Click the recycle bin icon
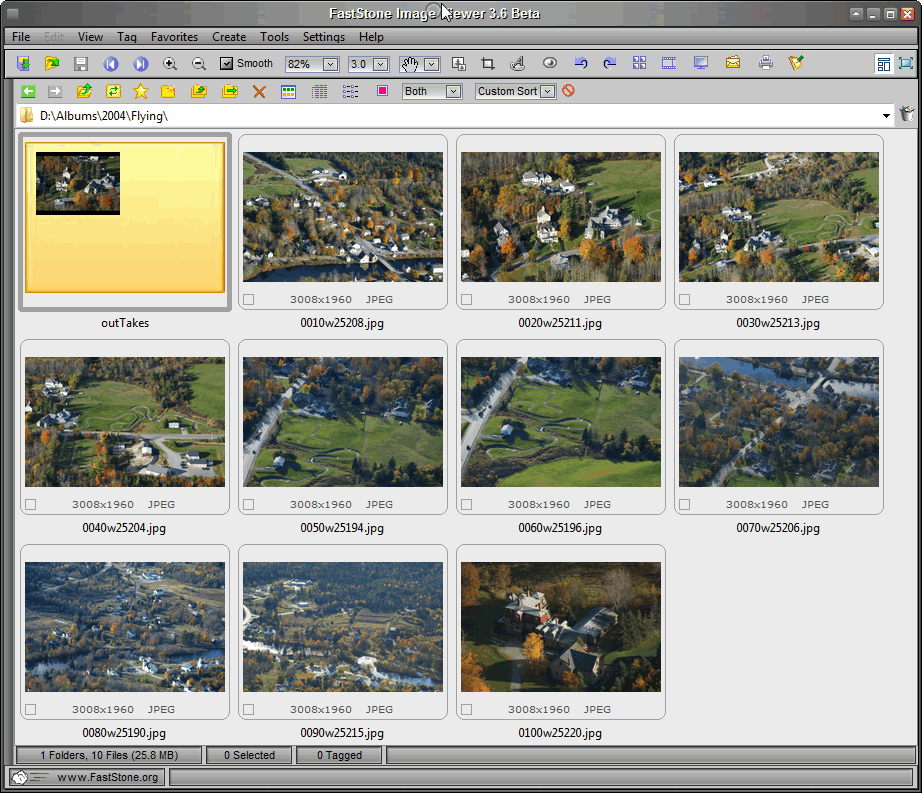 tap(907, 115)
